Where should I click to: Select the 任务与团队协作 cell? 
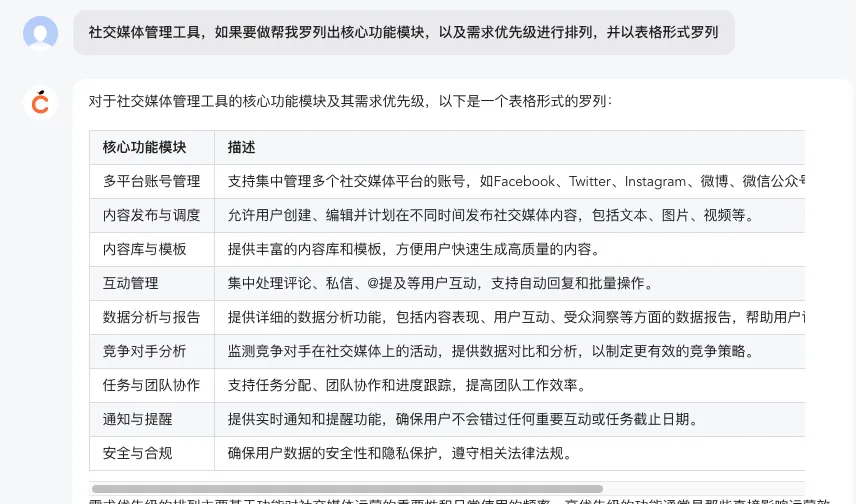[x=152, y=386]
